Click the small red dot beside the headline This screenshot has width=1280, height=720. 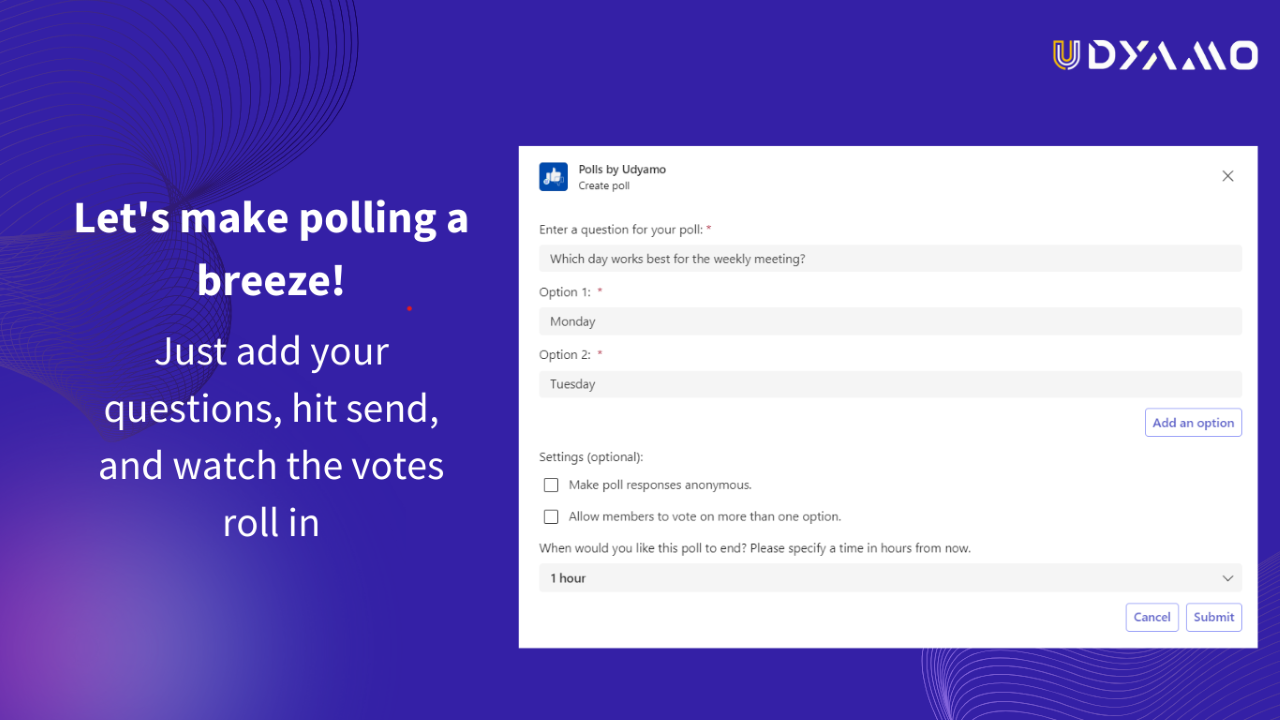[x=409, y=309]
